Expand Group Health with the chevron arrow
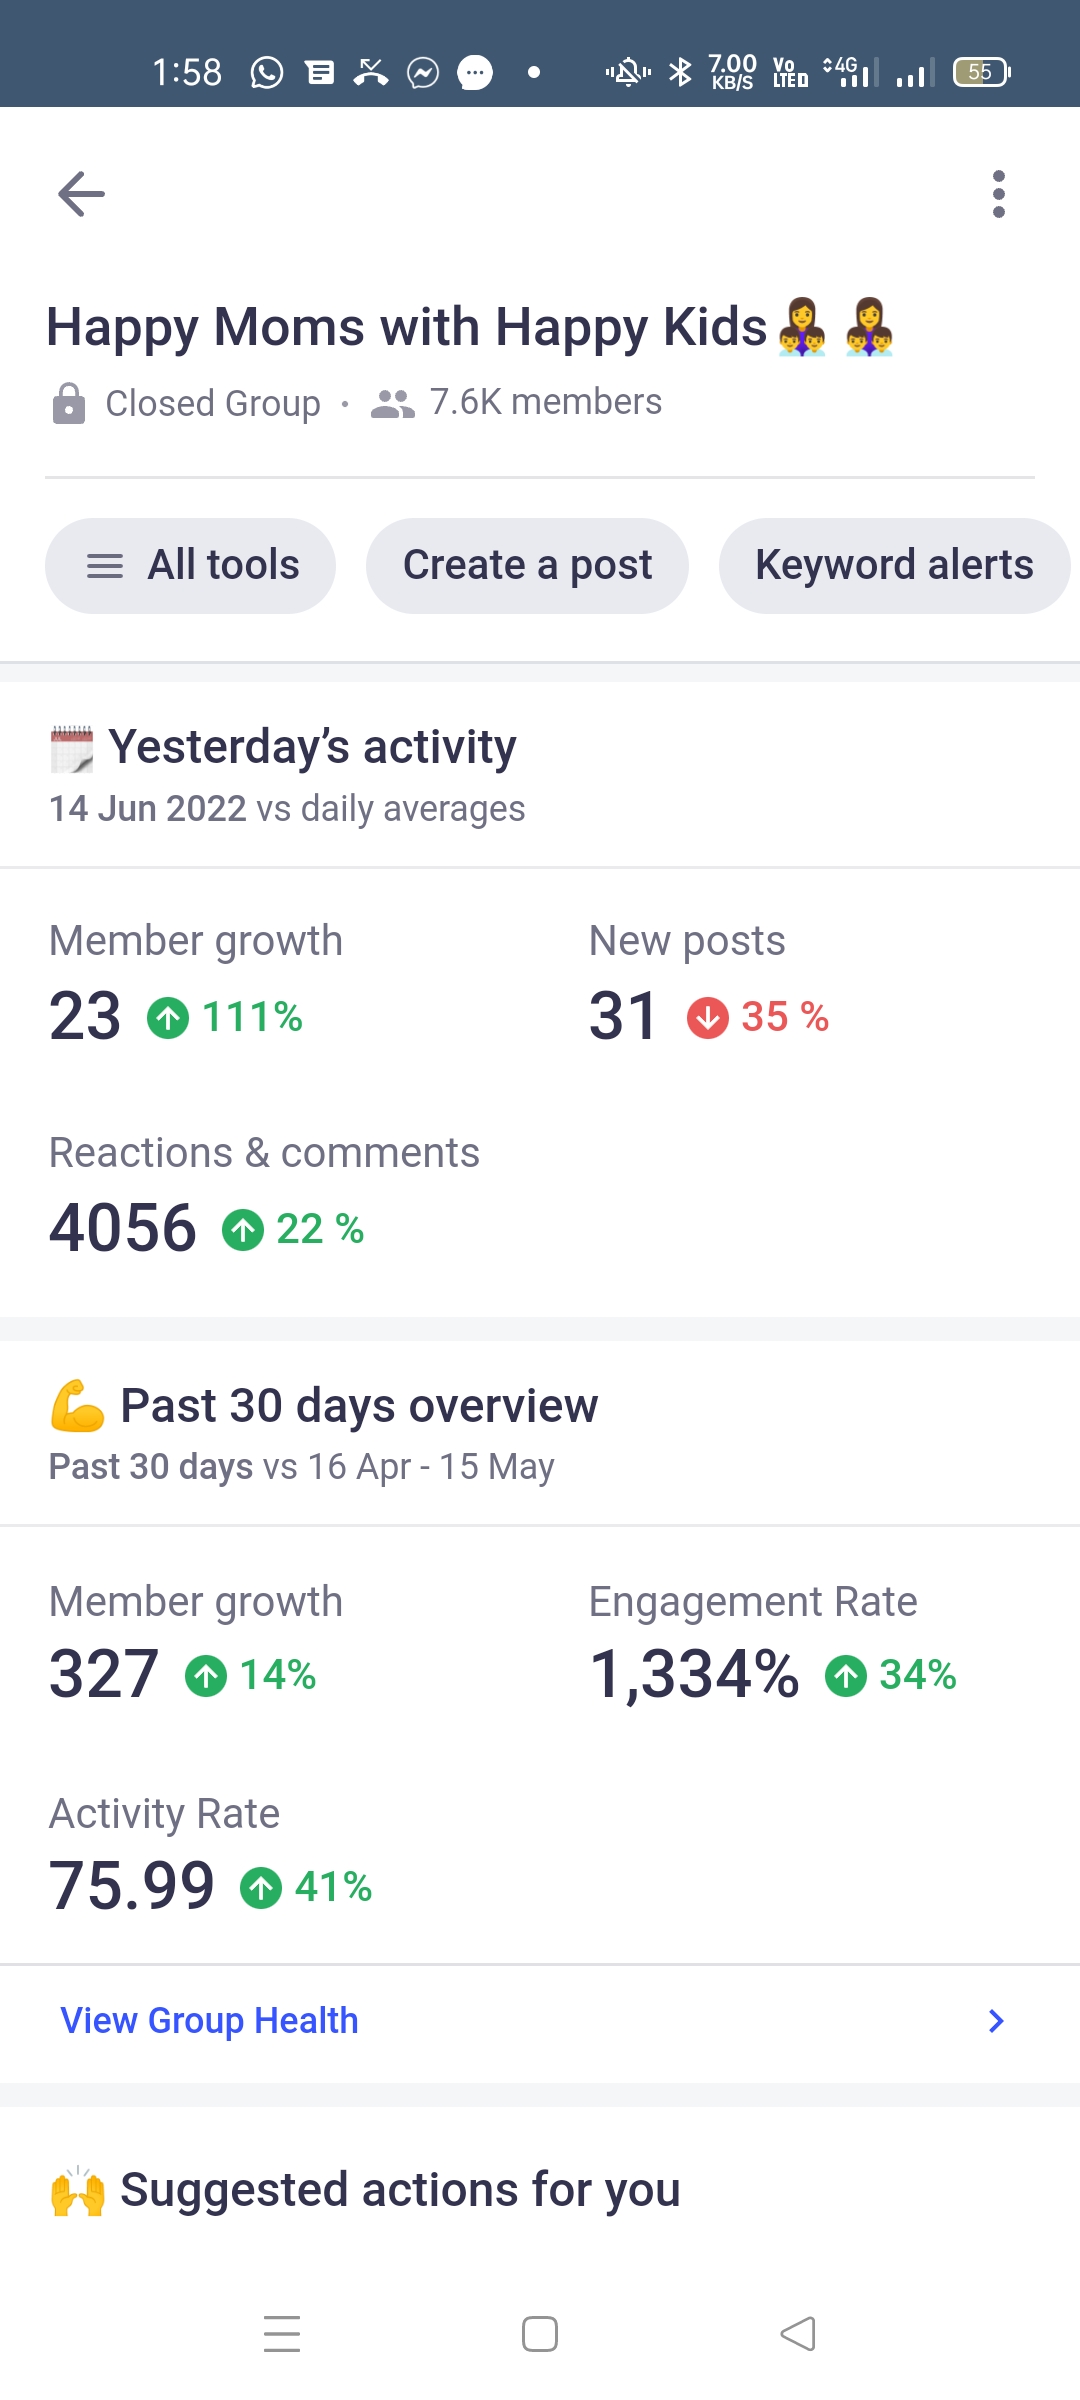The image size is (1080, 2400). (996, 2021)
